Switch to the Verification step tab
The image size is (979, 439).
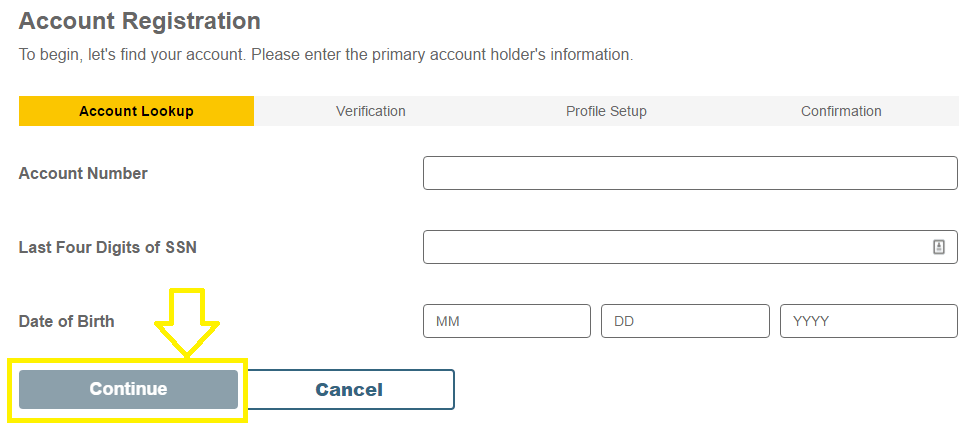(x=371, y=111)
